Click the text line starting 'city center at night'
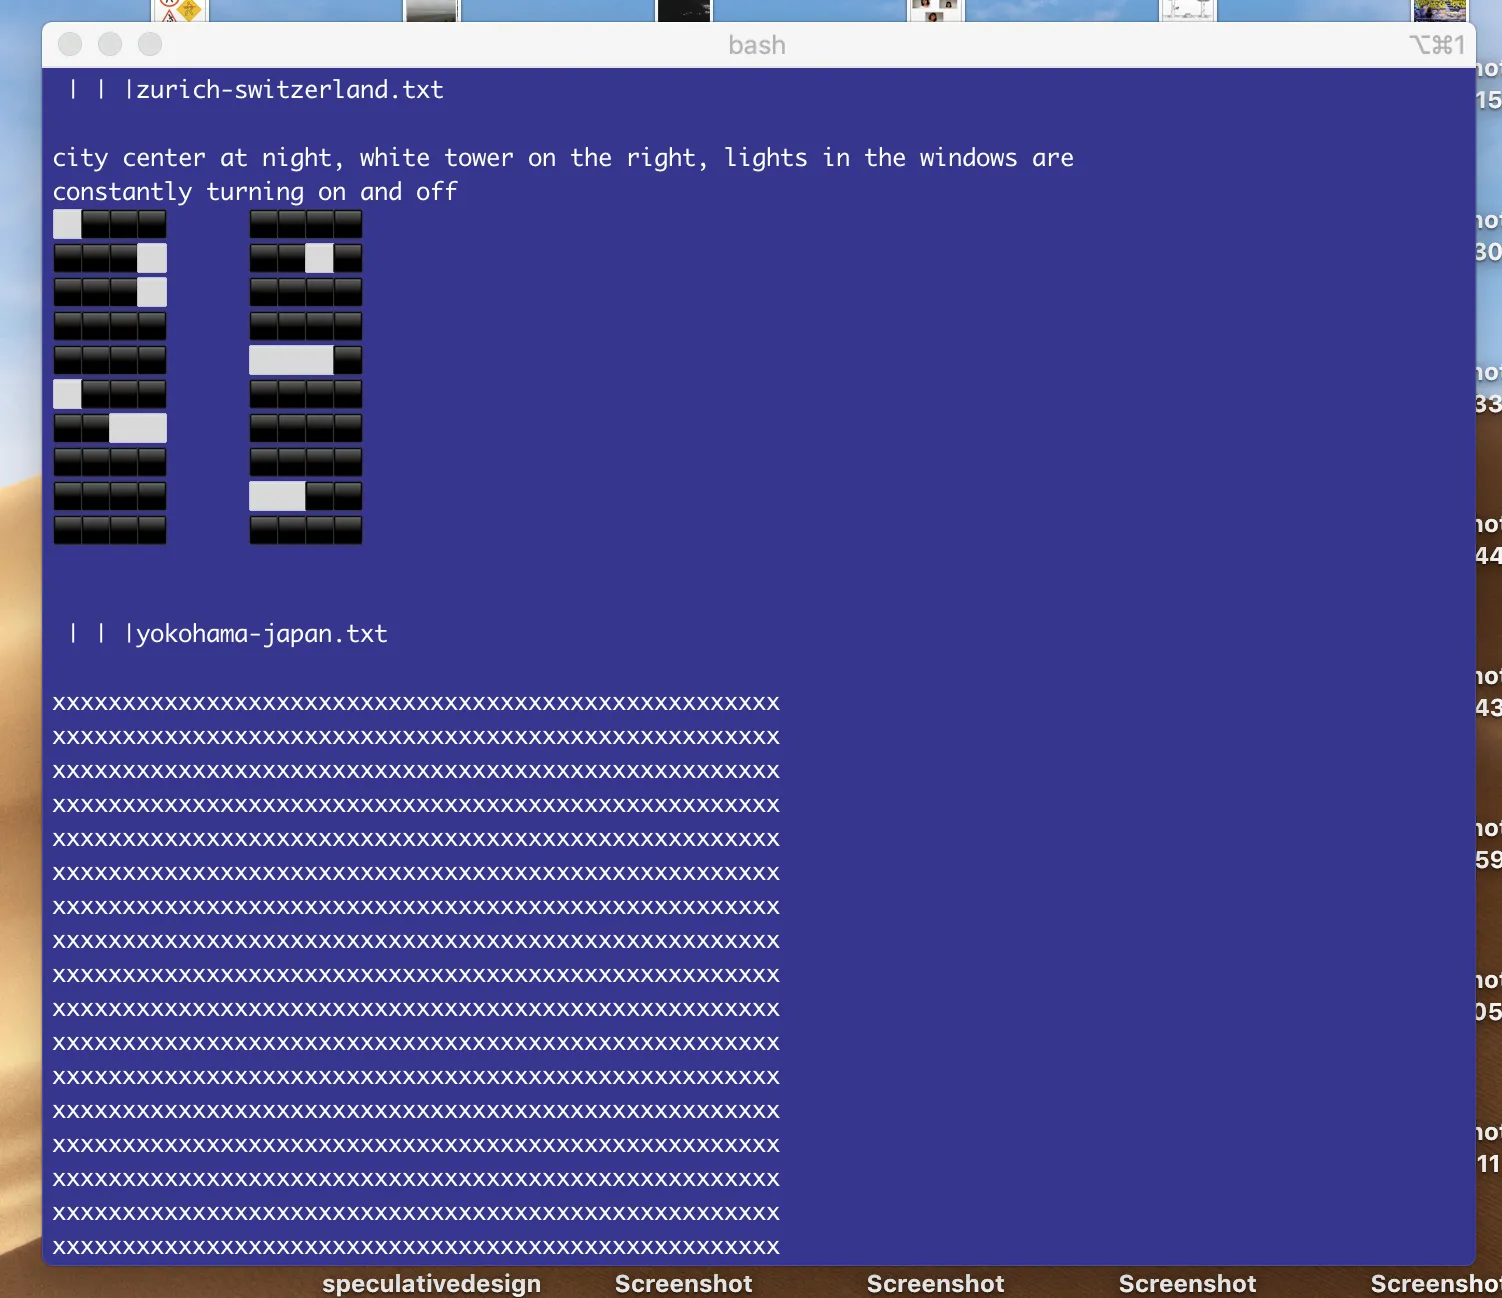The height and width of the screenshot is (1298, 1502). (x=563, y=158)
